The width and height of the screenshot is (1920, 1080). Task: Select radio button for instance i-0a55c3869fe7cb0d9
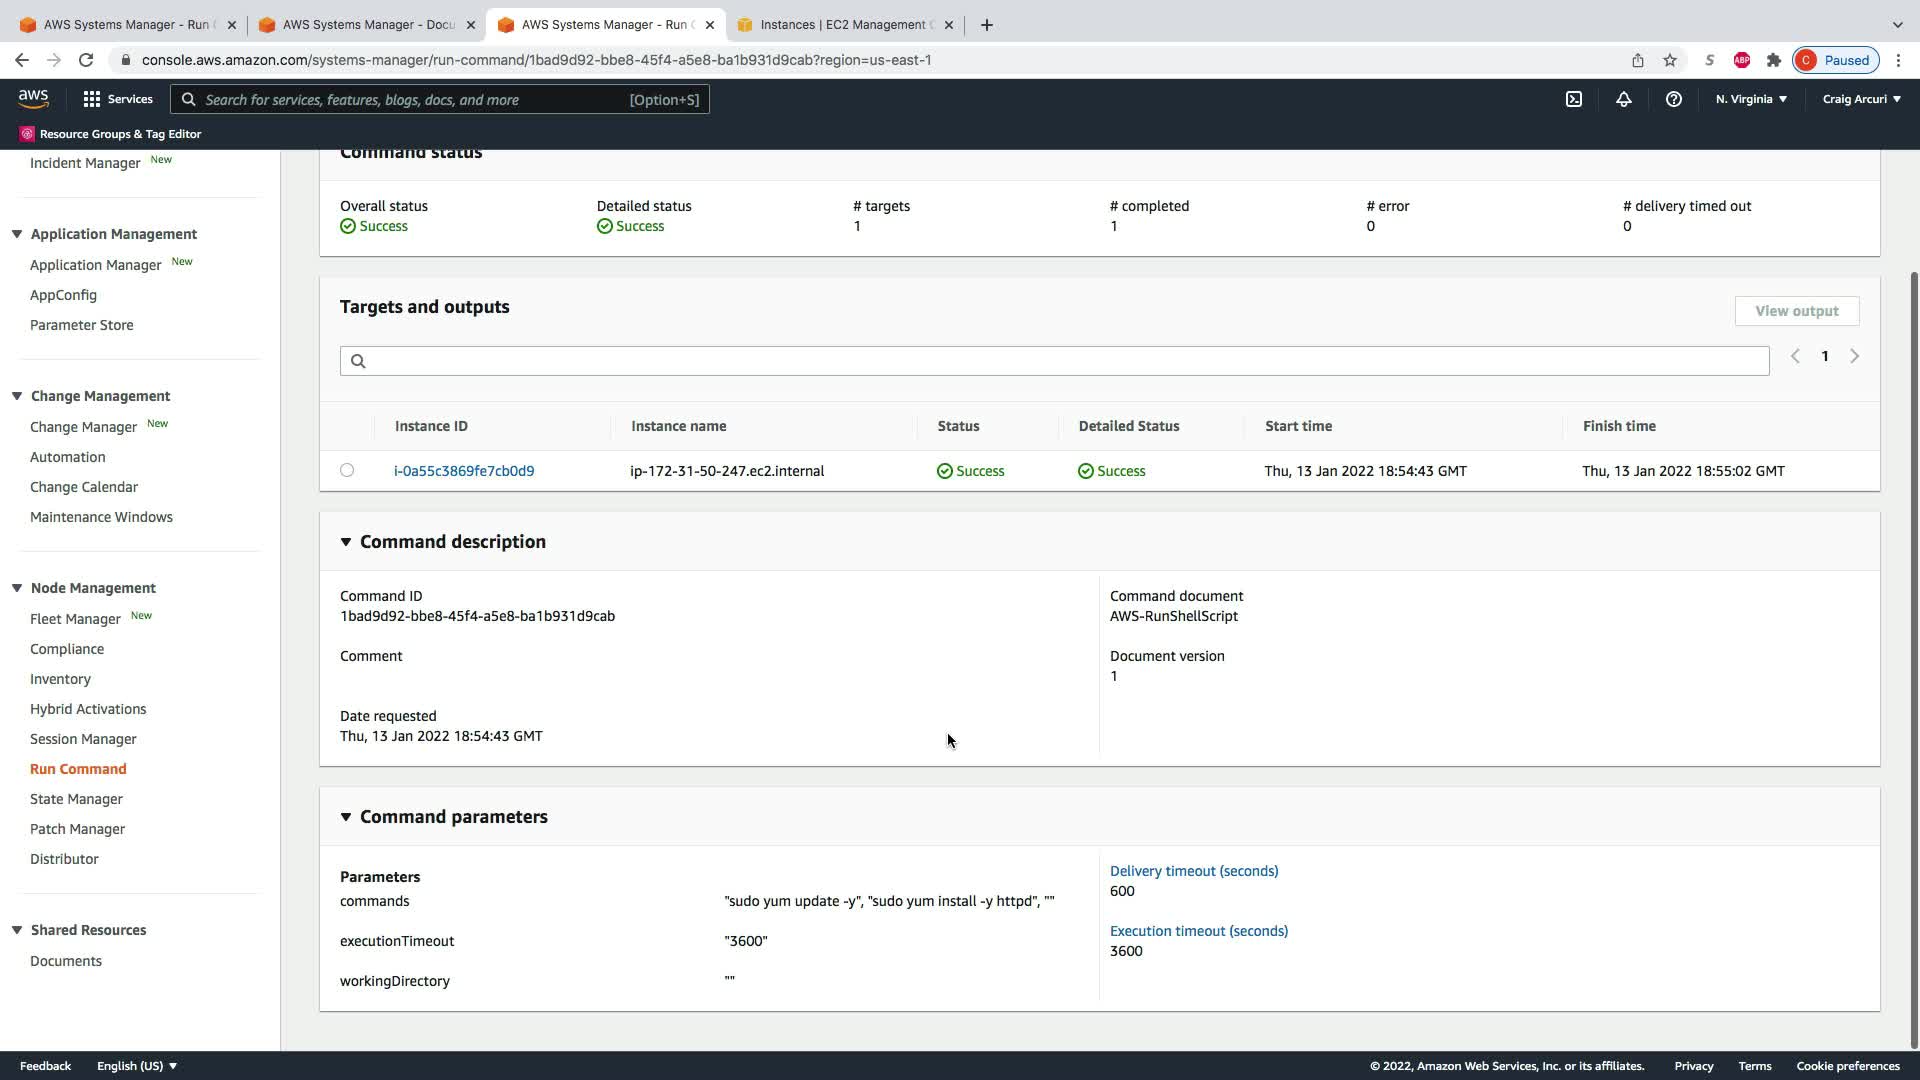point(347,470)
